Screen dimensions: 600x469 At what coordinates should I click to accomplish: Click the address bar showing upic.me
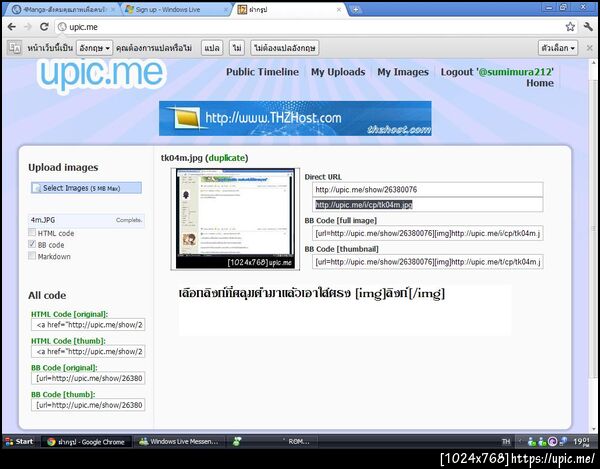click(310, 27)
